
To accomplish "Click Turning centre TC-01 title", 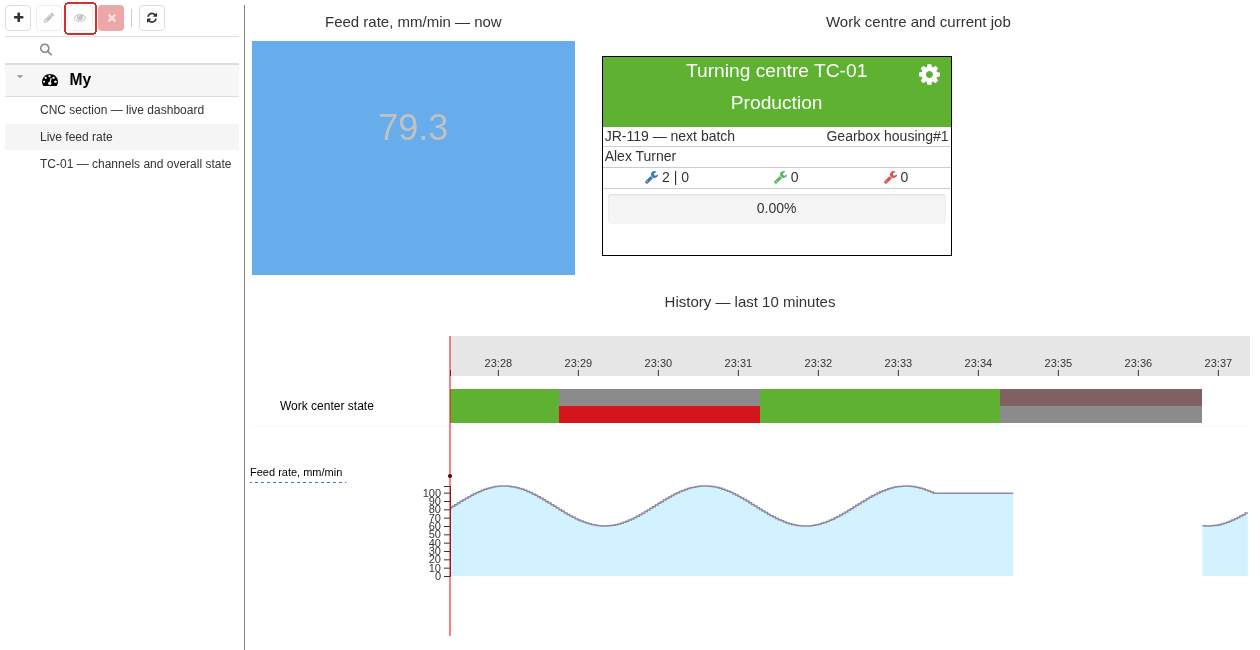I will (x=776, y=71).
